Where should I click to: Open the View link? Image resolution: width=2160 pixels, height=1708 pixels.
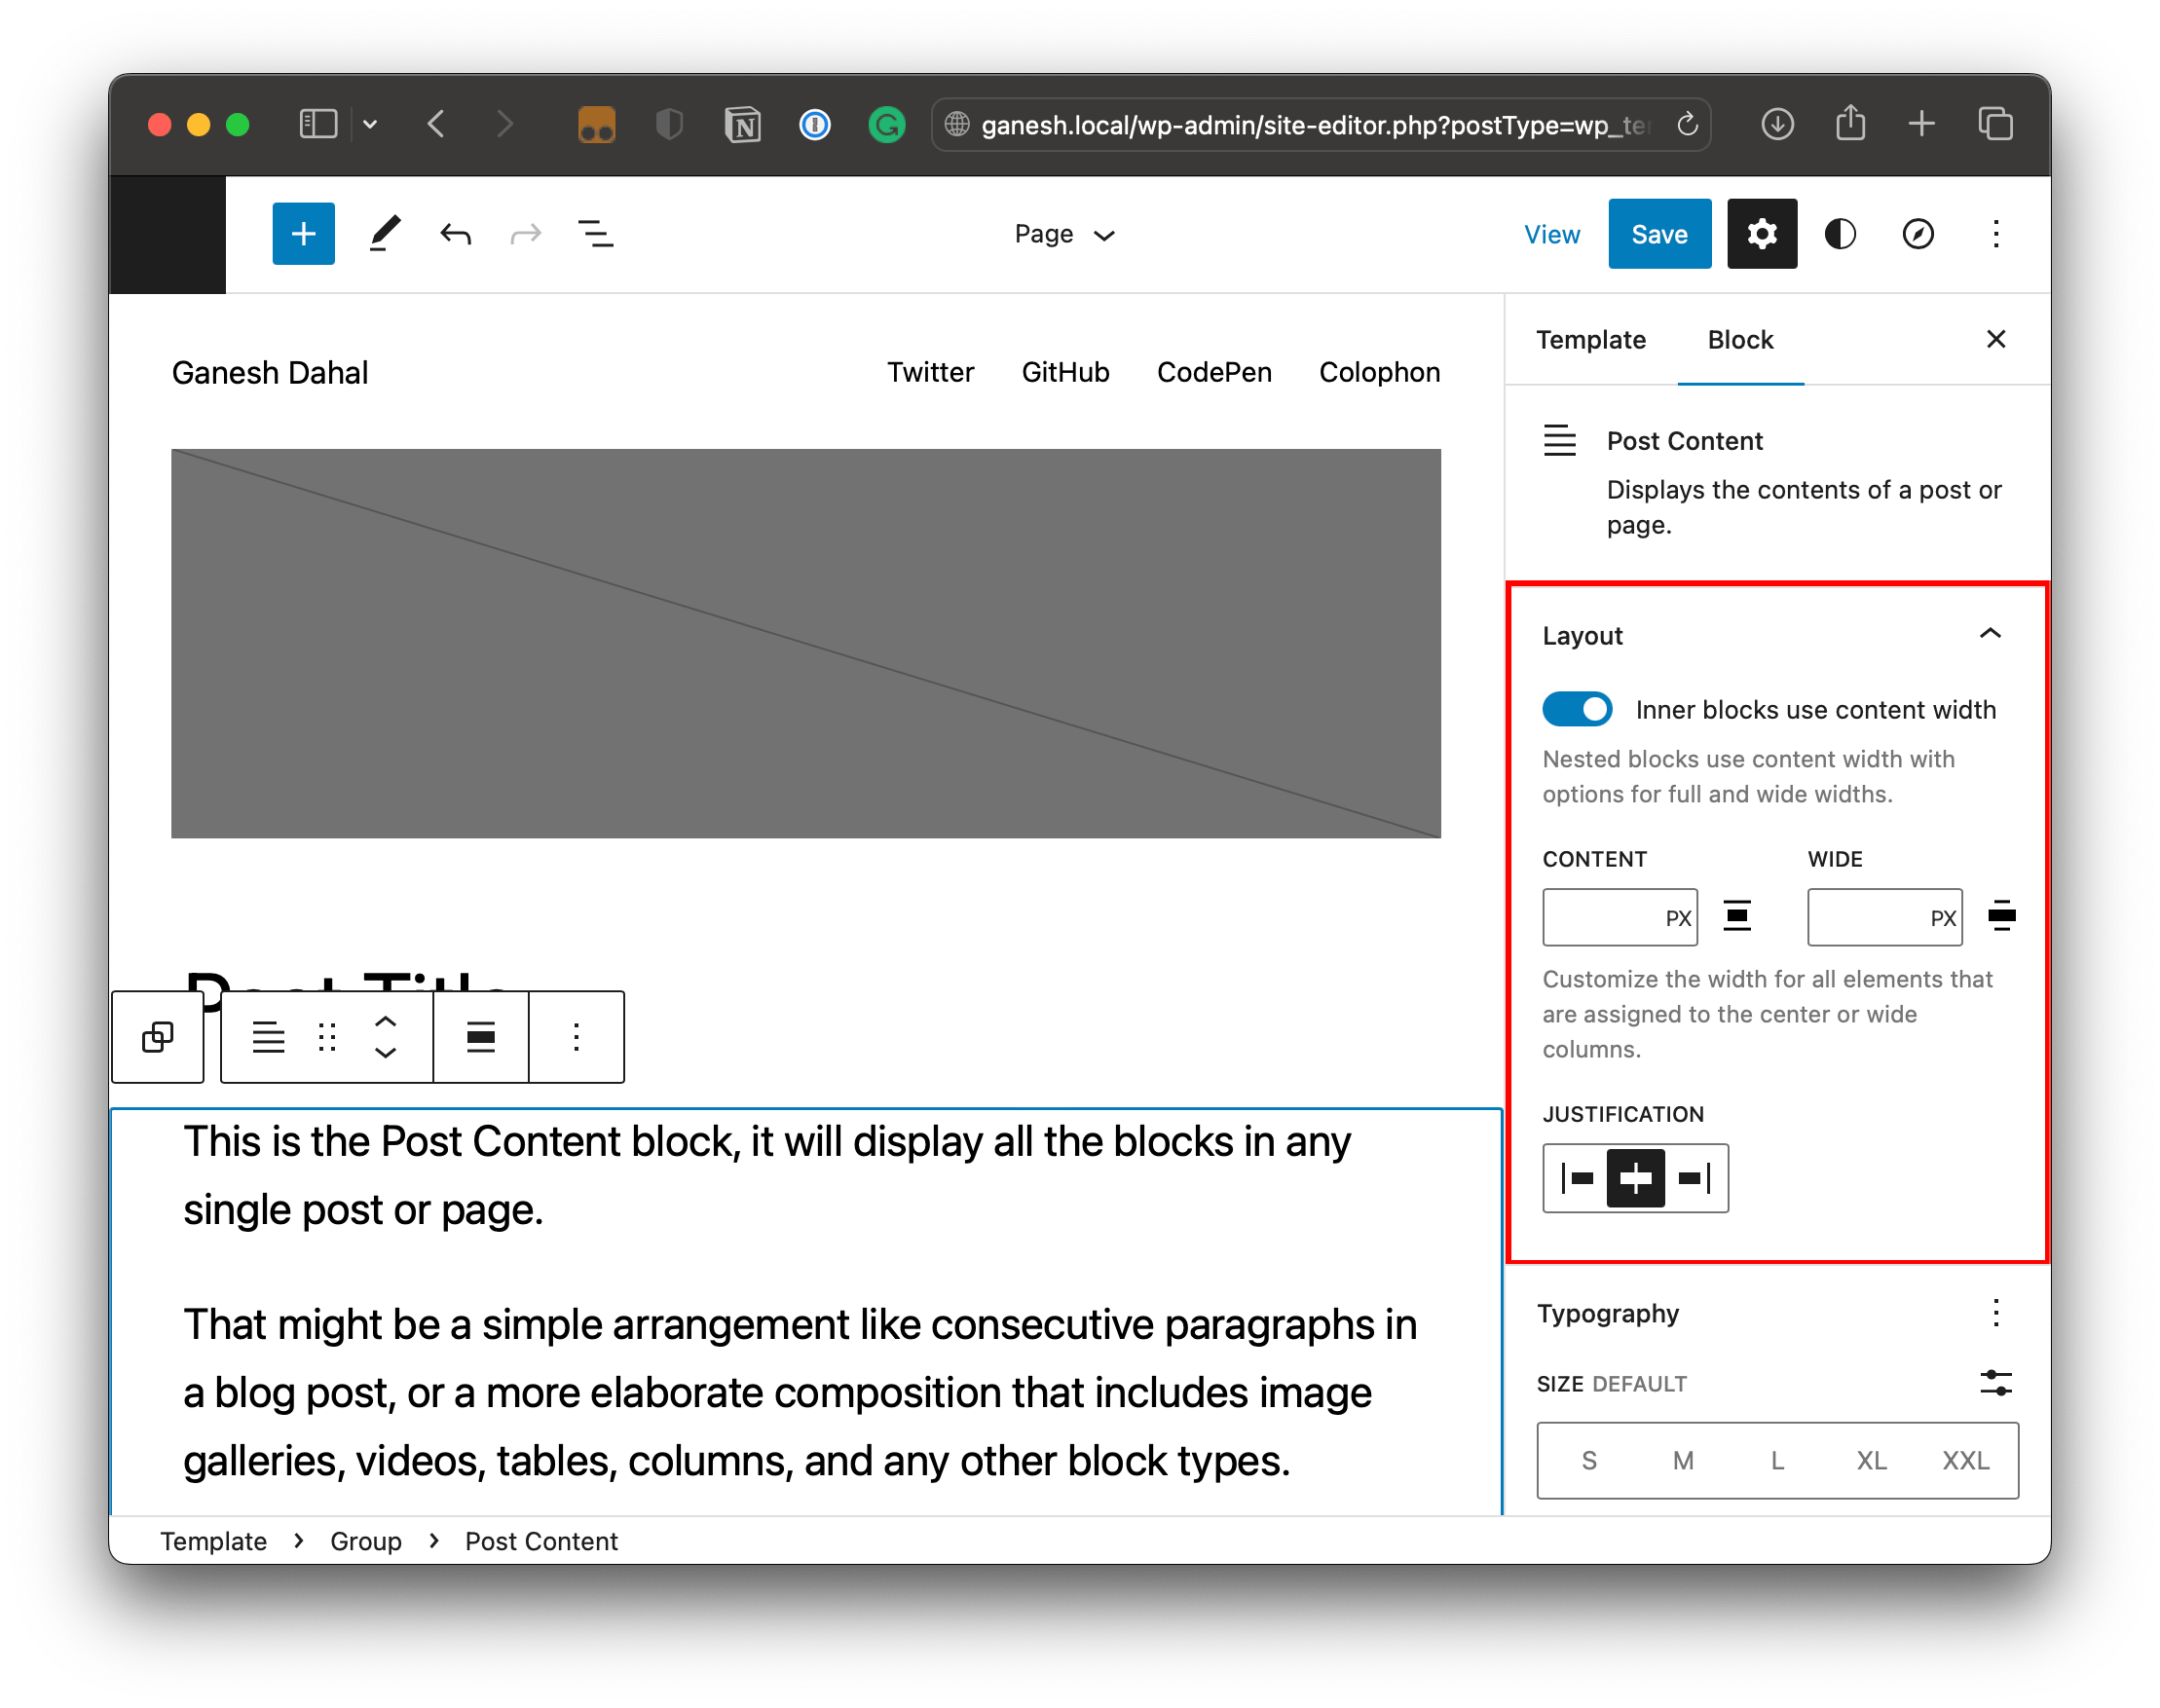tap(1551, 234)
